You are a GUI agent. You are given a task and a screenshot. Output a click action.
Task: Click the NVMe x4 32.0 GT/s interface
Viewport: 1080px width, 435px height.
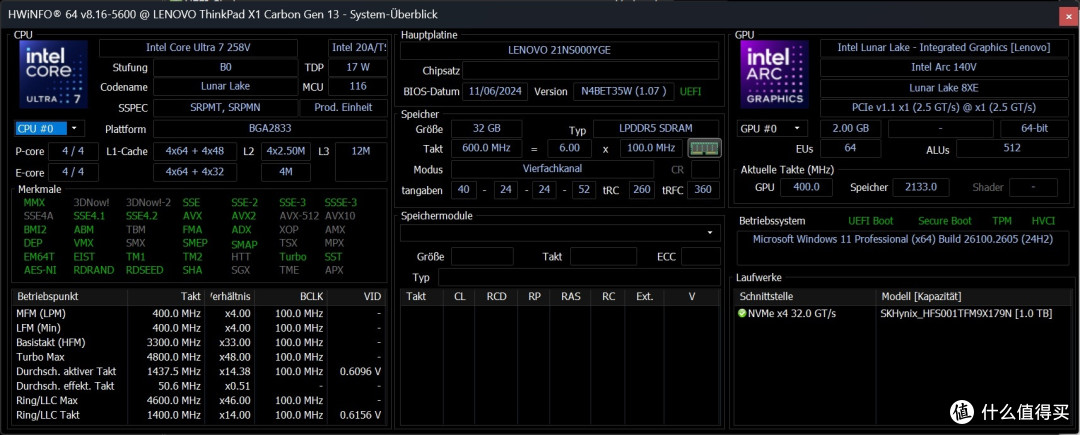(x=792, y=314)
